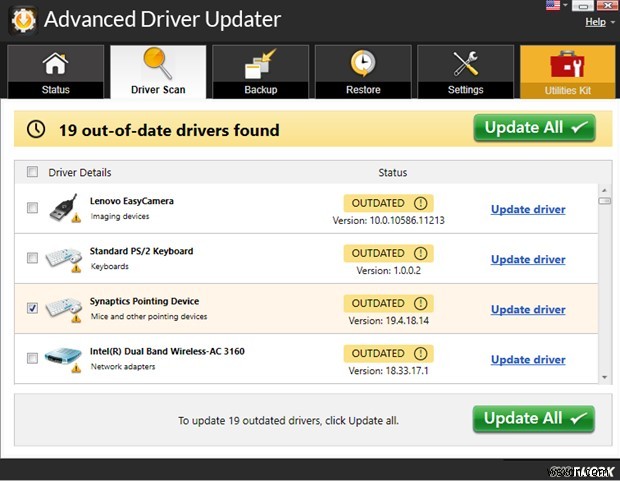The width and height of the screenshot is (620, 482).
Task: Click Update driver for Lenovo EasyCamera
Action: click(x=528, y=209)
